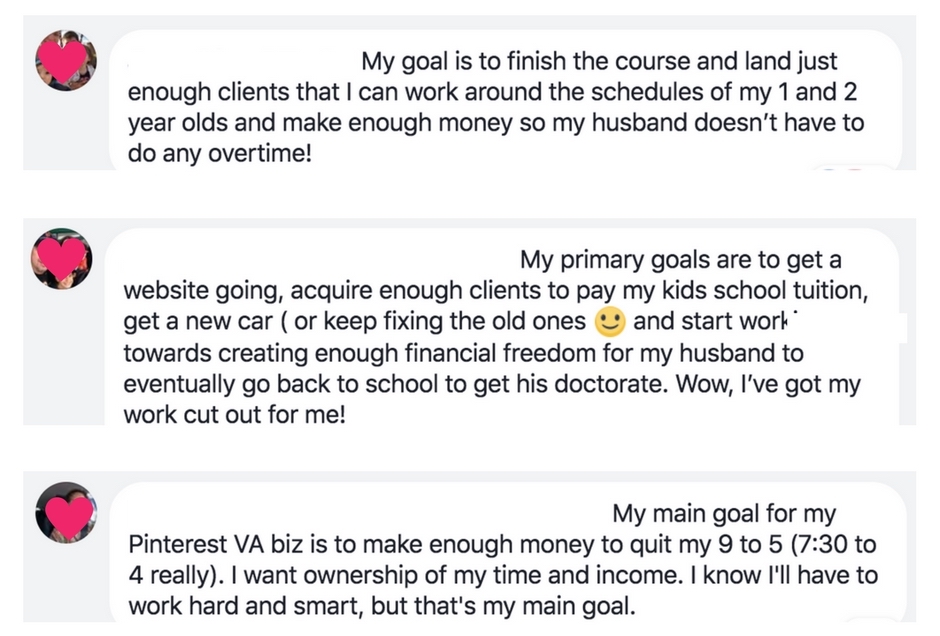
Task: Click the clipped word 'work' after the smiley emoji
Action: tap(764, 322)
